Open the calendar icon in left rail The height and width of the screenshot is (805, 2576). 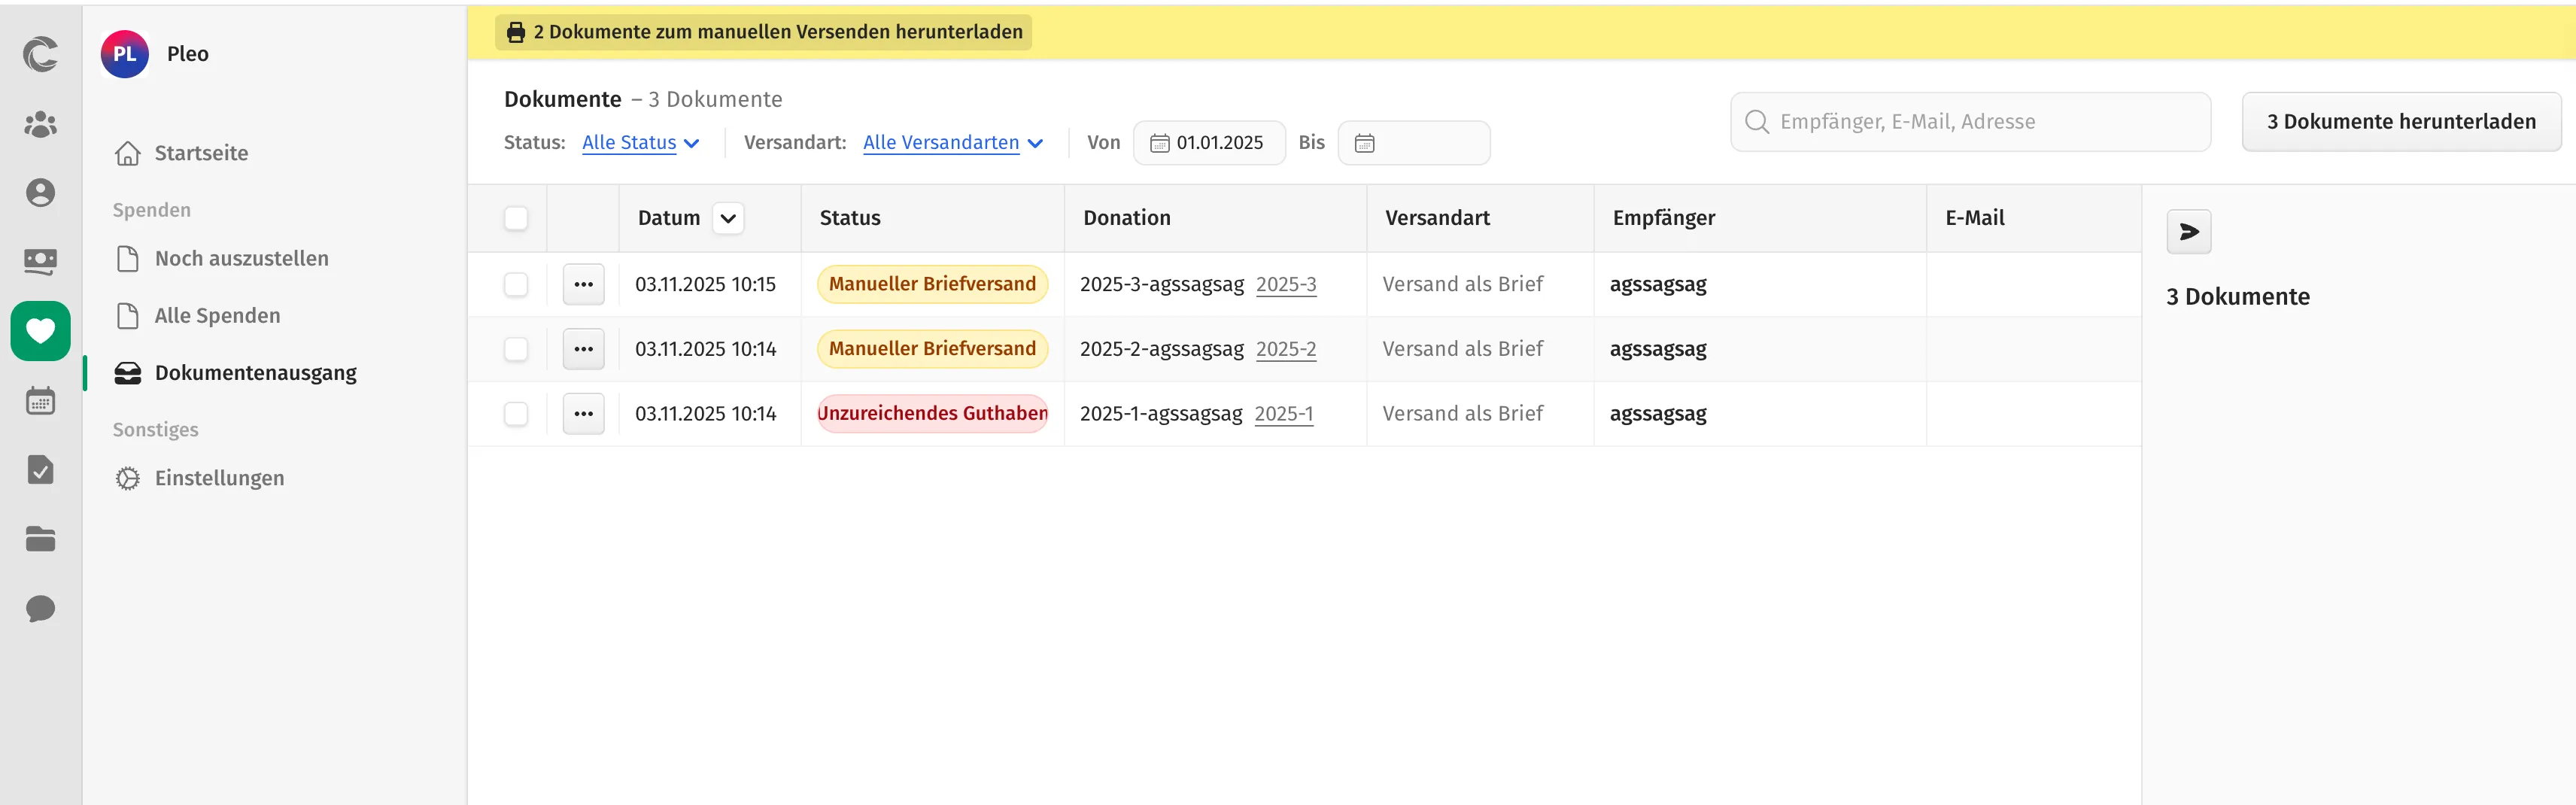(x=40, y=401)
